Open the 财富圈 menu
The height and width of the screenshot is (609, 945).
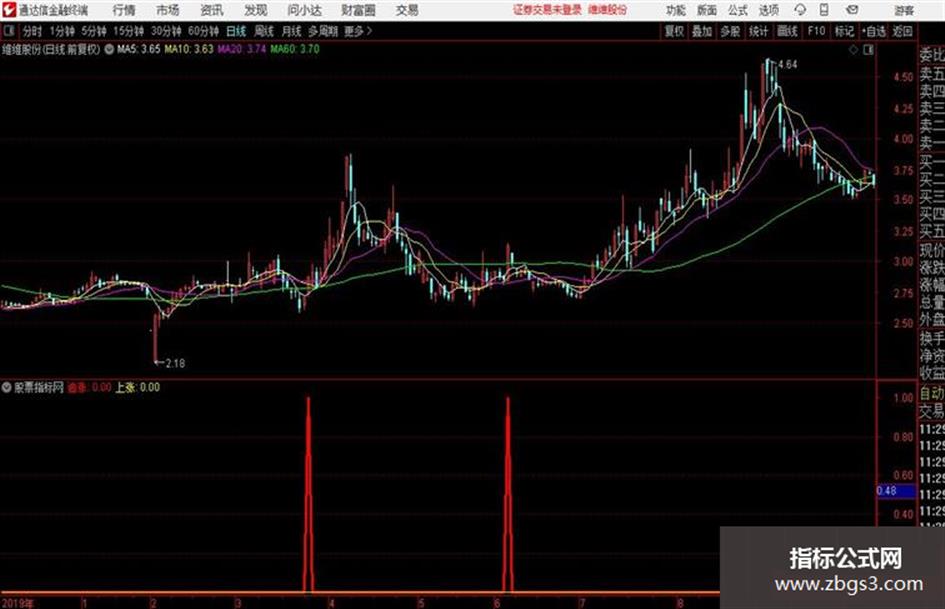coord(358,10)
